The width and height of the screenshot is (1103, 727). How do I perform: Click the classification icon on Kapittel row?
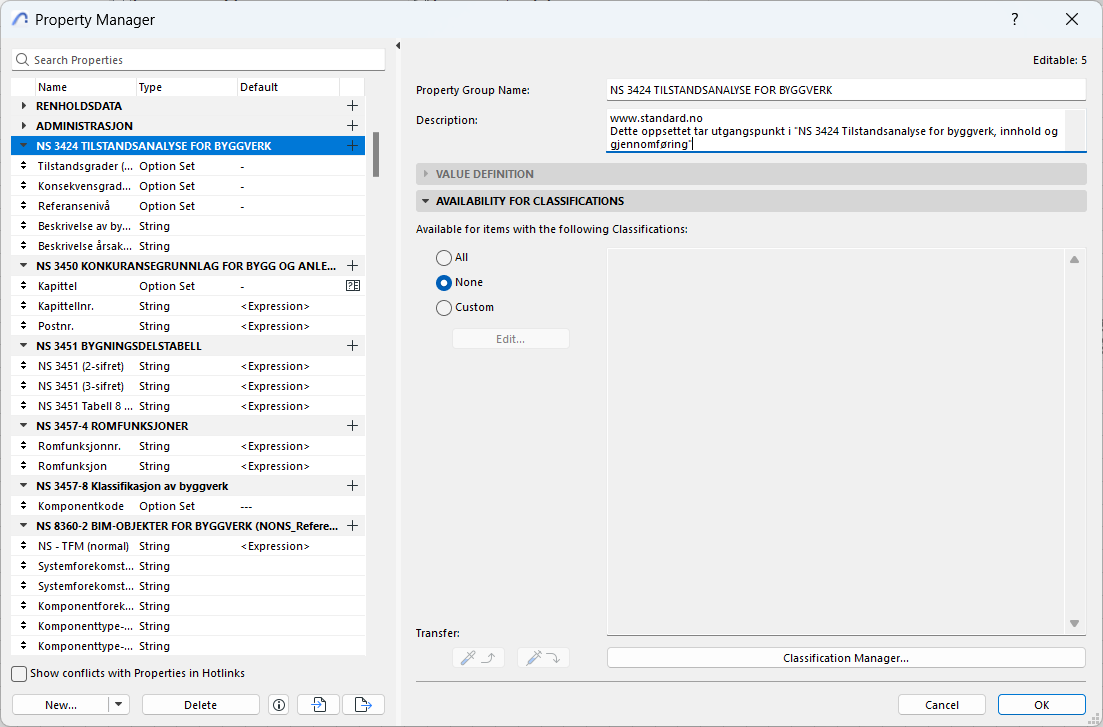point(352,286)
